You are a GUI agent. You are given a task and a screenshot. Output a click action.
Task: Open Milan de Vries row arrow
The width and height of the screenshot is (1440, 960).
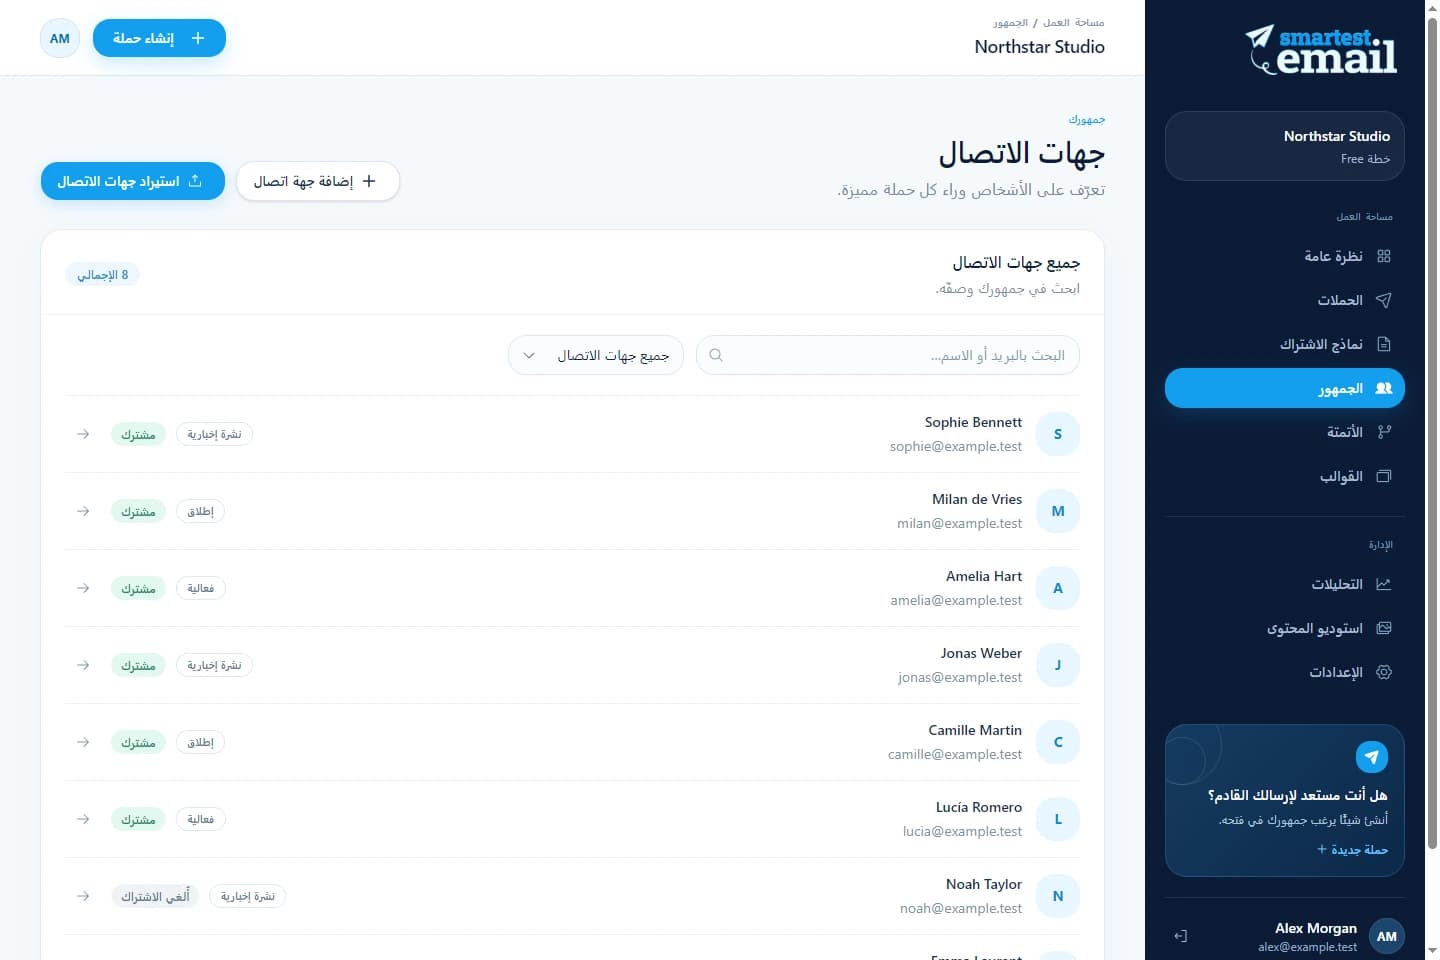[83, 511]
